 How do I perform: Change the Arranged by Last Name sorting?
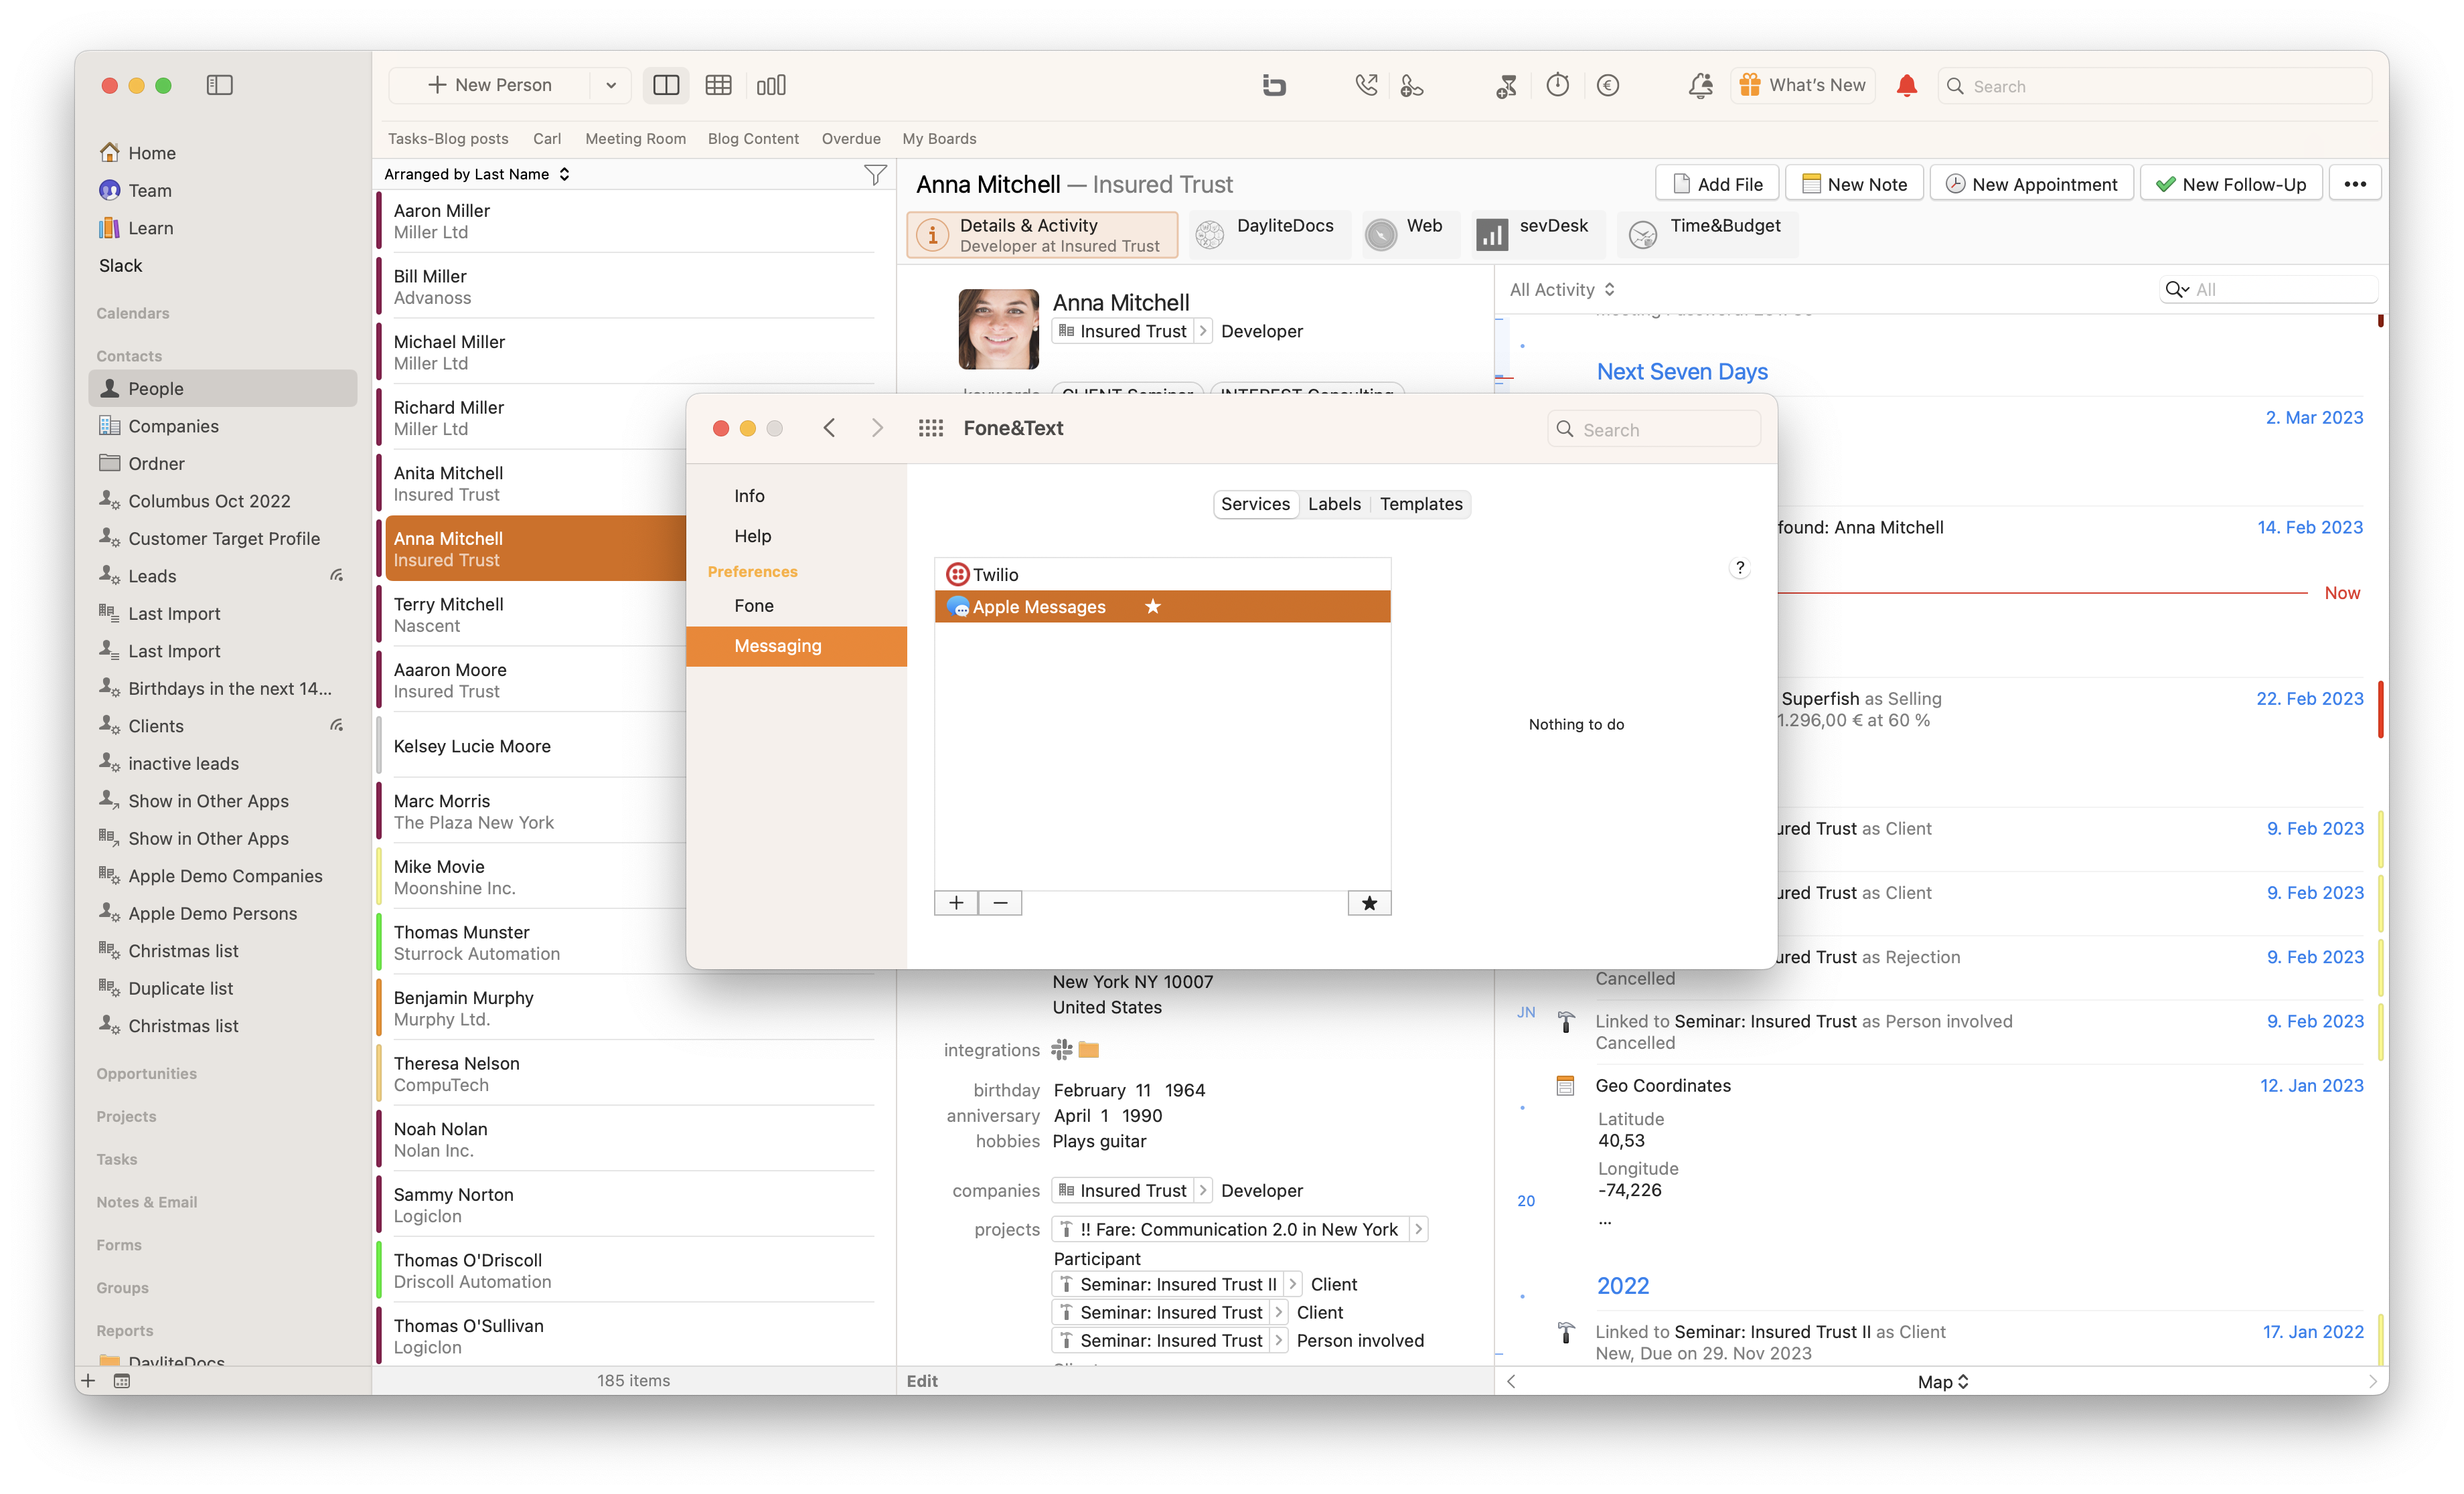(477, 174)
